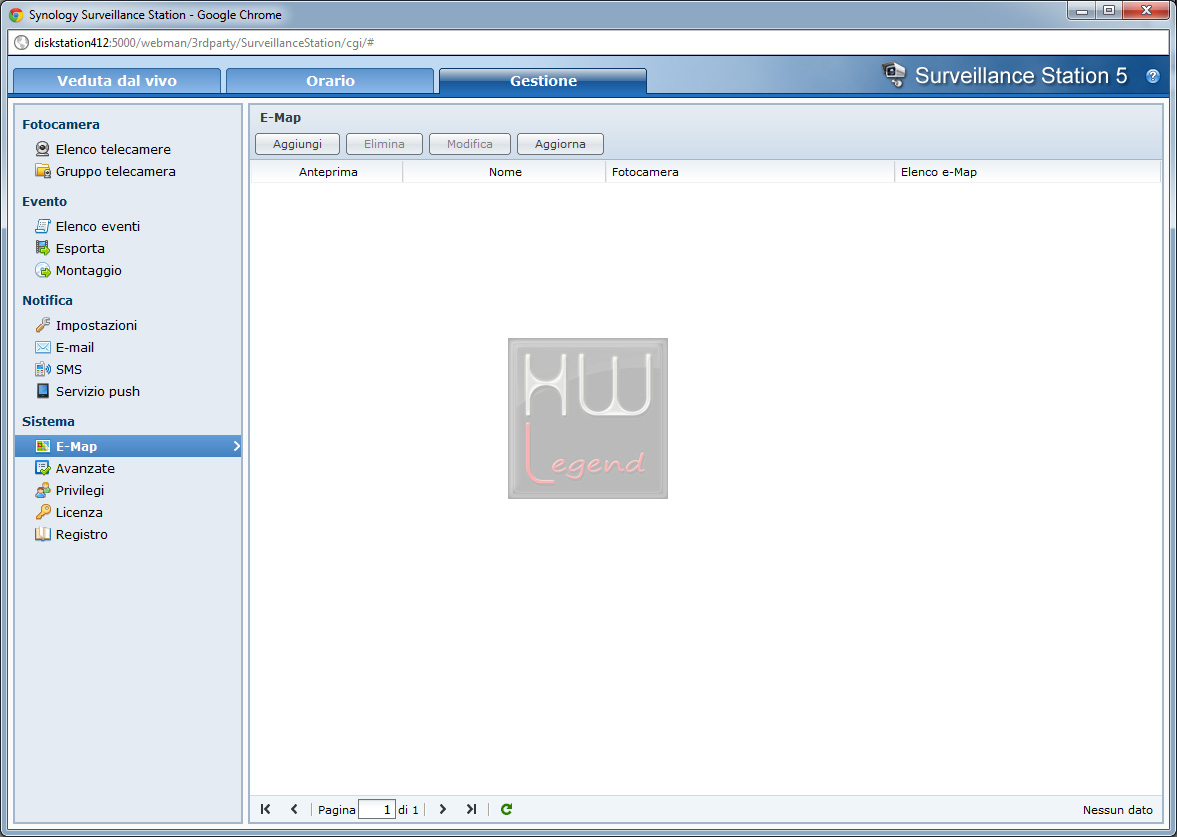Click the Aggiorna button
Viewport: 1177px width, 837px height.
pyautogui.click(x=560, y=144)
